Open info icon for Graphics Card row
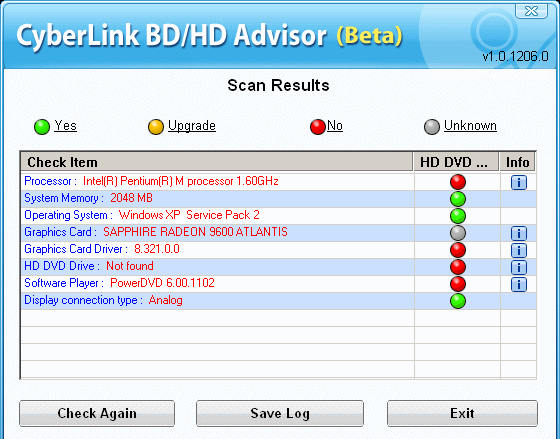 pyautogui.click(x=519, y=234)
